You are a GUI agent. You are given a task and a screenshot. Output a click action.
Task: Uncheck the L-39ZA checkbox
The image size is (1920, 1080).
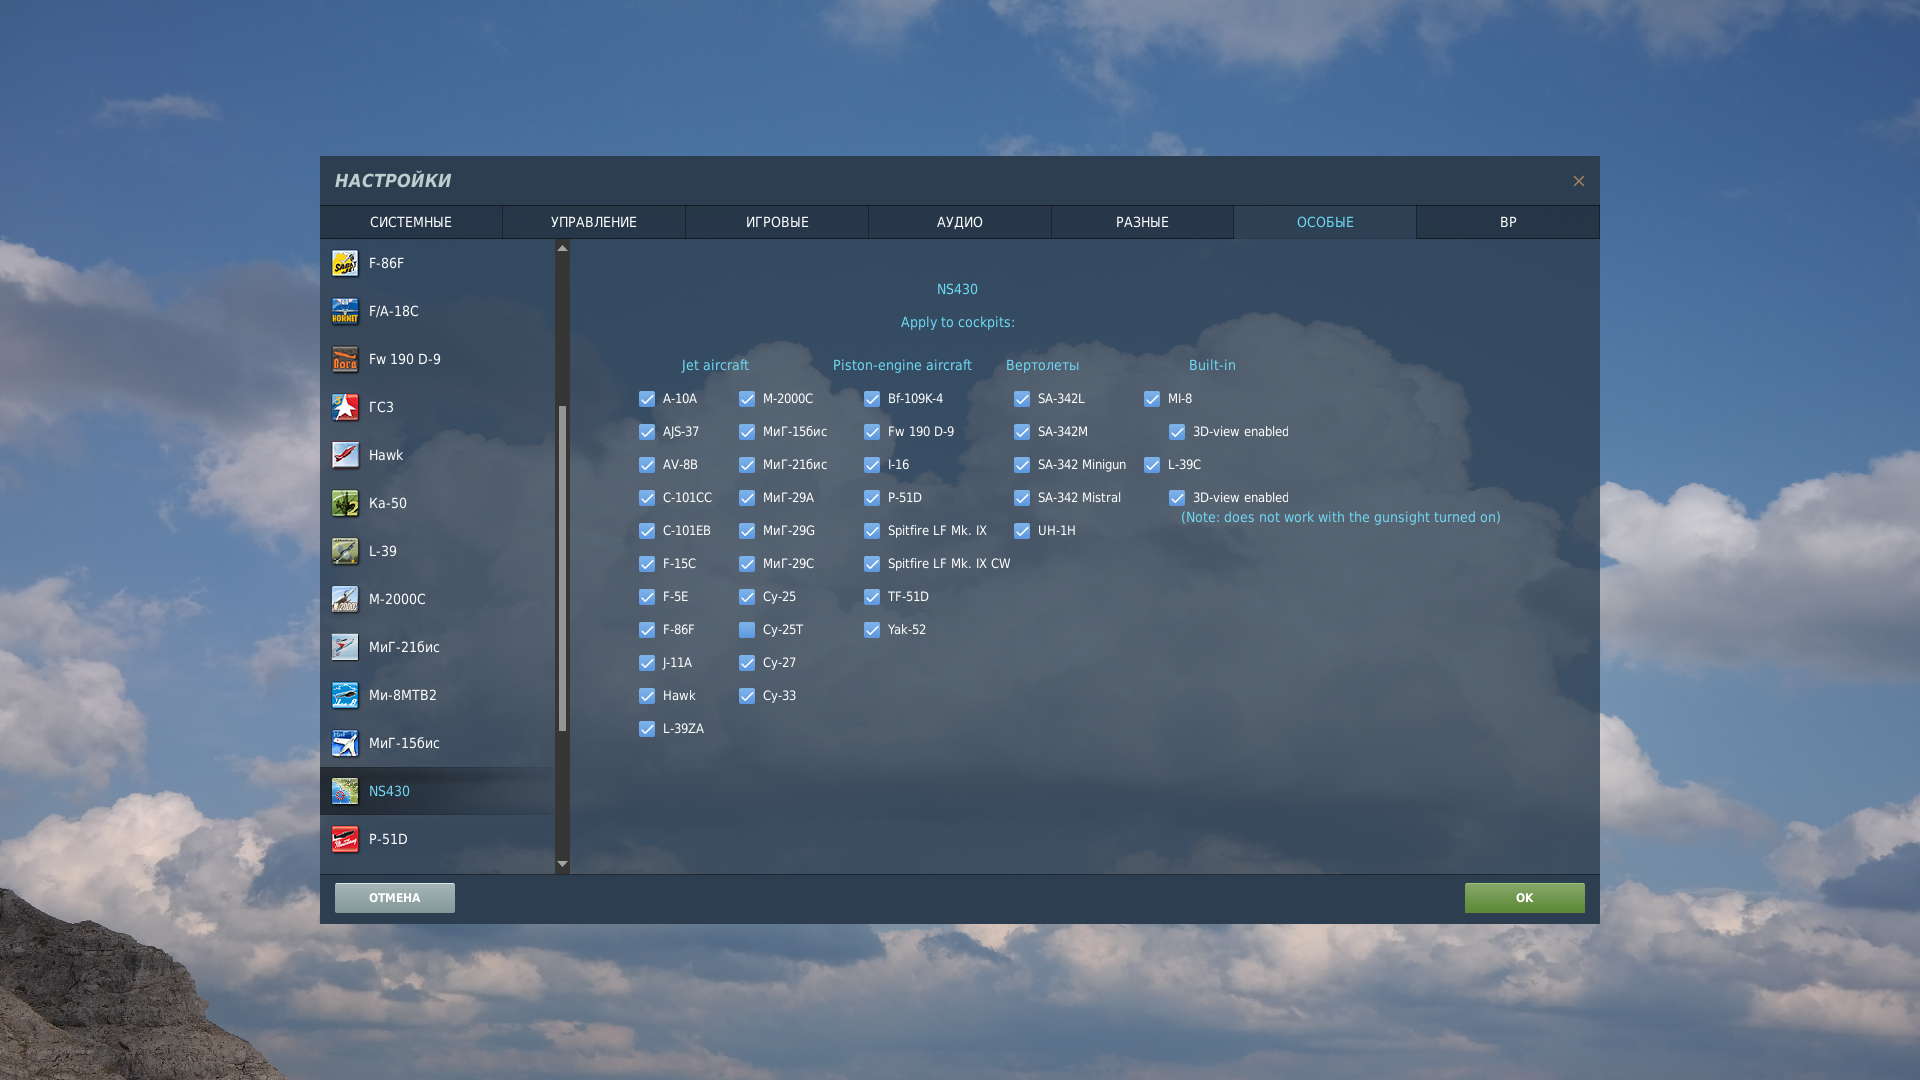click(647, 729)
